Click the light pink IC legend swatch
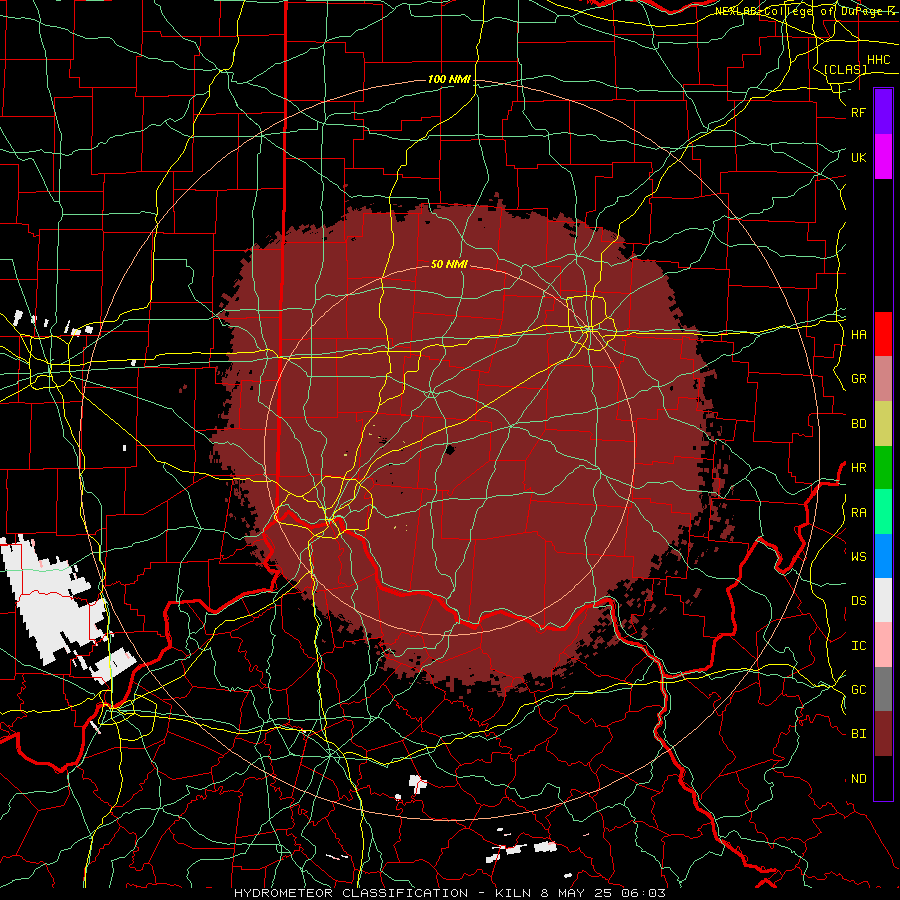The height and width of the screenshot is (900, 900). (883, 645)
